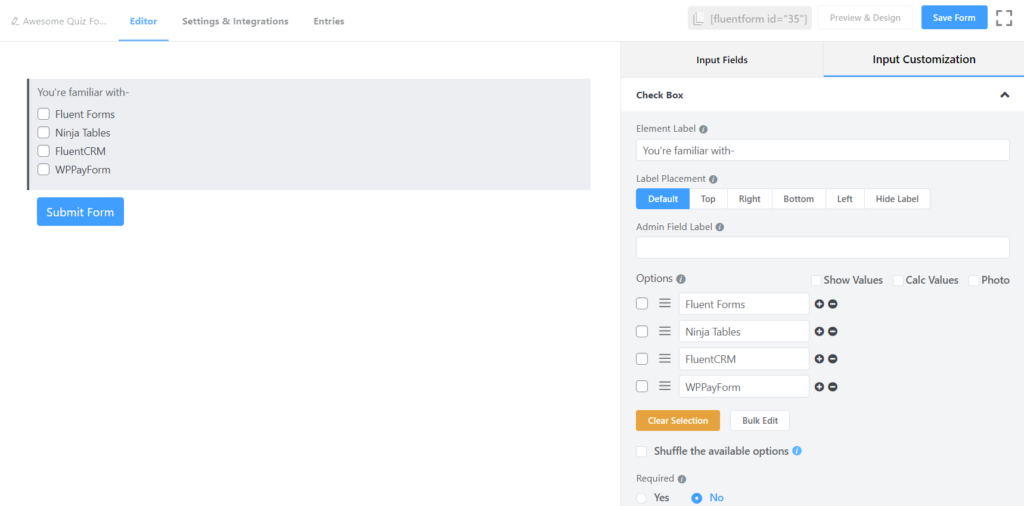Image resolution: width=1024 pixels, height=506 pixels.
Task: Click the Awesome Quiz Form title
Action: pyautogui.click(x=64, y=21)
